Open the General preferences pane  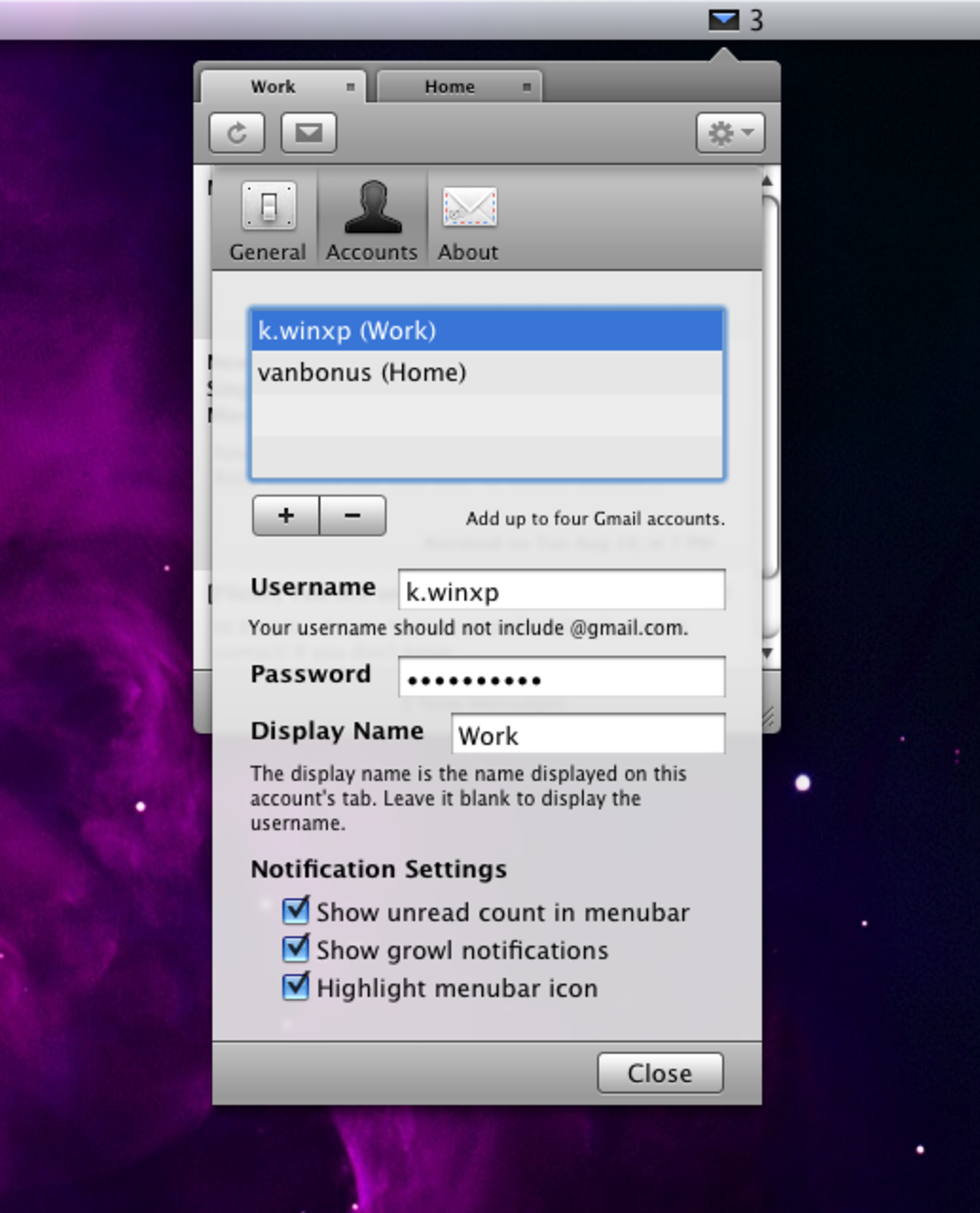point(268,221)
